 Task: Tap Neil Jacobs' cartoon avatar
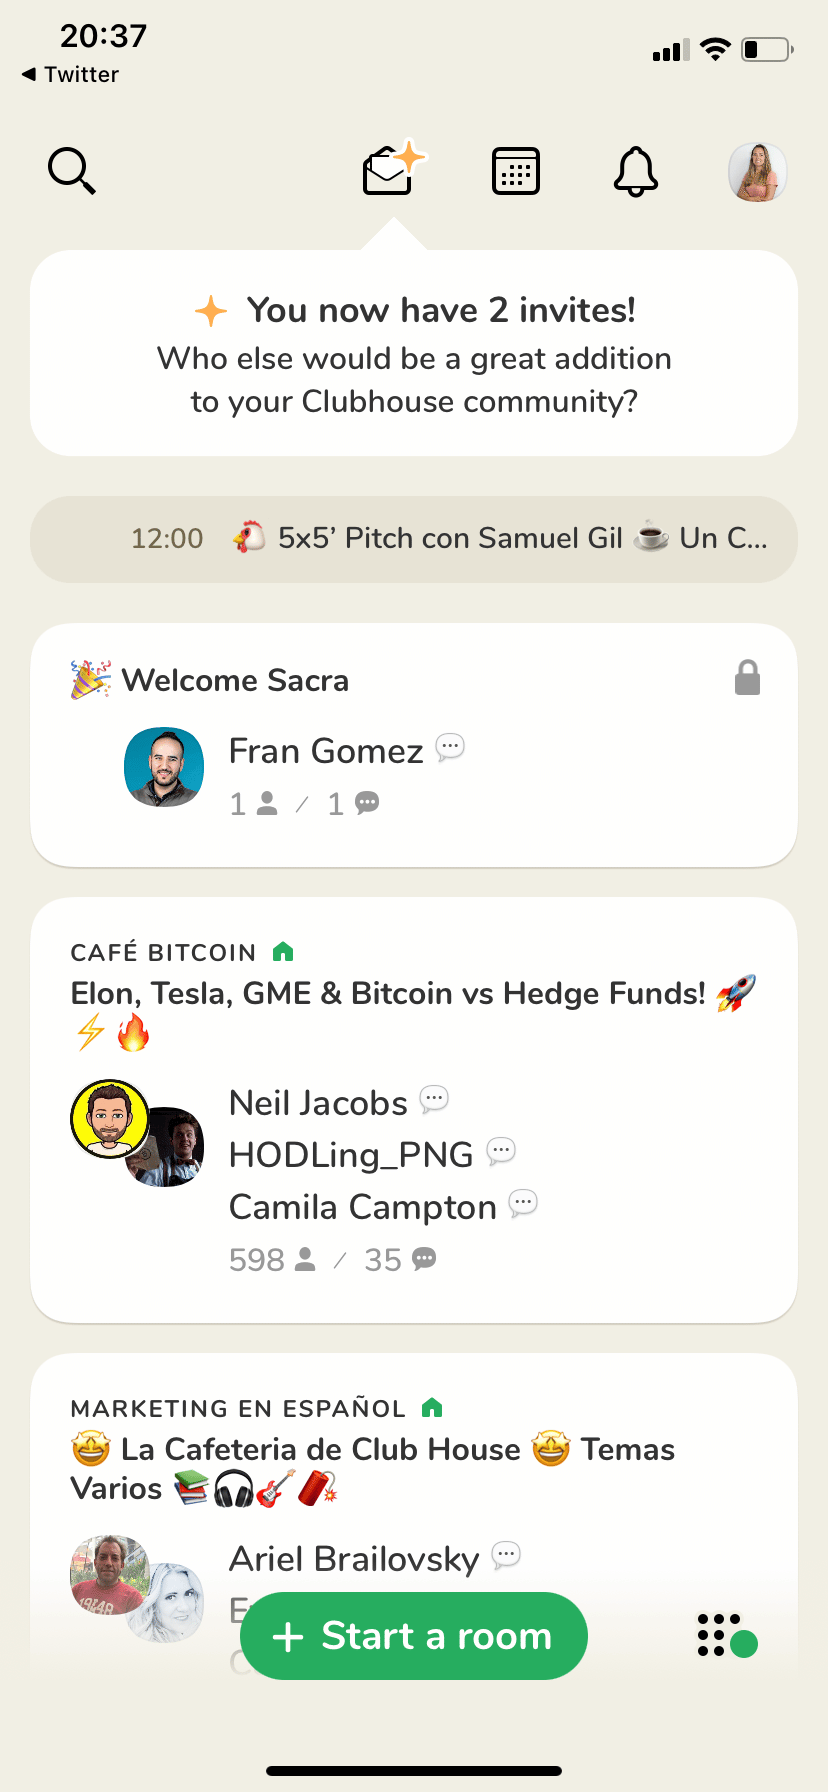click(x=109, y=1118)
